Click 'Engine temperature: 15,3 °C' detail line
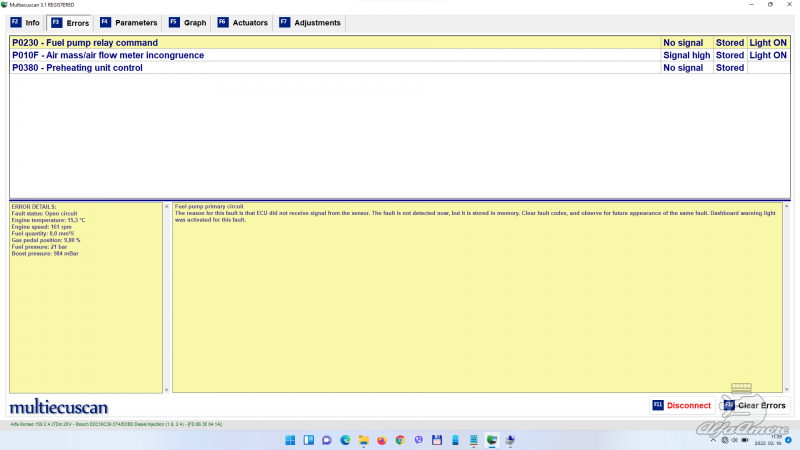Viewport: 800px width, 450px height. 48,220
